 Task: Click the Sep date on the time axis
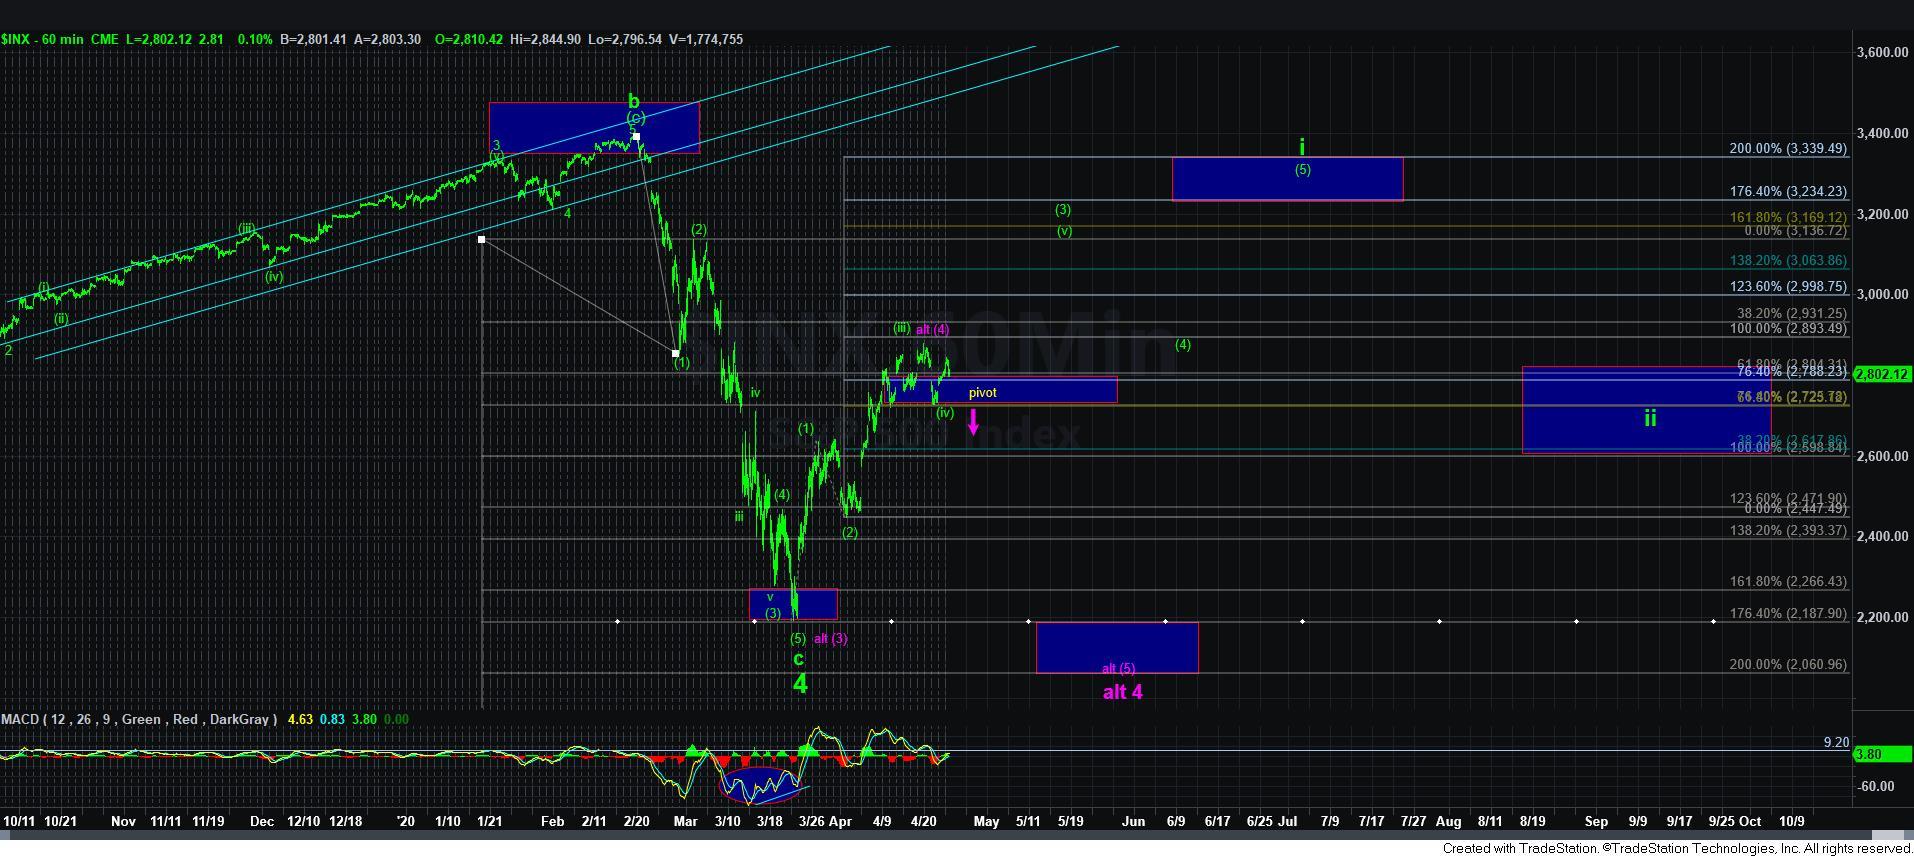pyautogui.click(x=1596, y=821)
